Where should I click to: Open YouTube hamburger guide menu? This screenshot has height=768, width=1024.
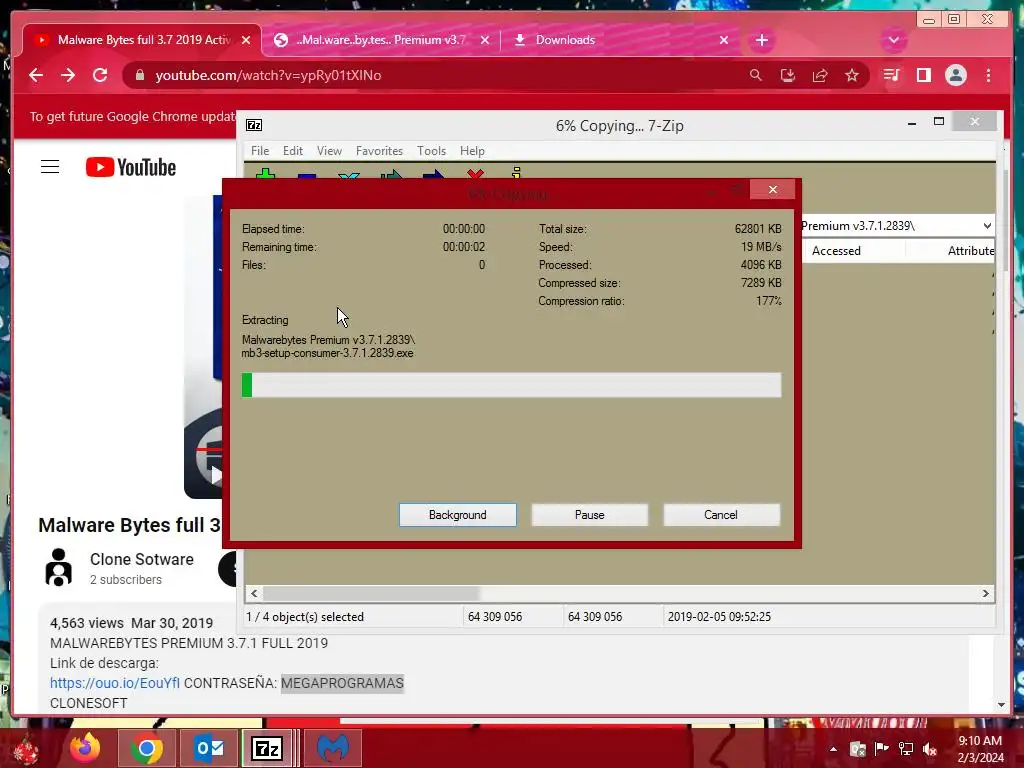[x=50, y=167]
